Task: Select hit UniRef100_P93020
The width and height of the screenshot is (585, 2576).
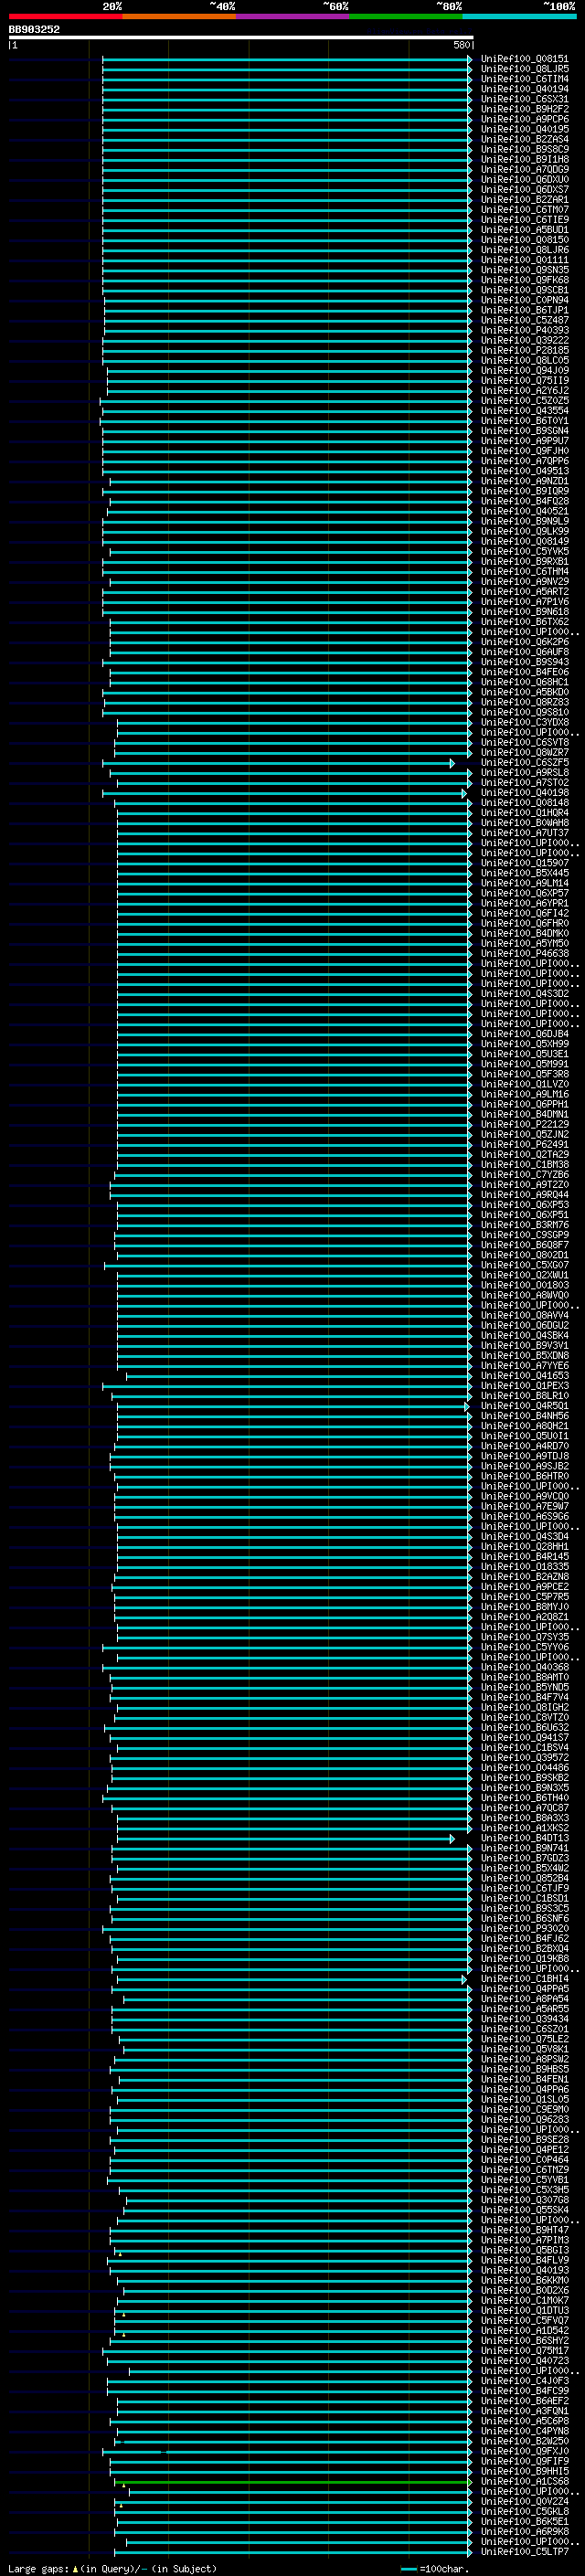Action: pyautogui.click(x=525, y=1929)
